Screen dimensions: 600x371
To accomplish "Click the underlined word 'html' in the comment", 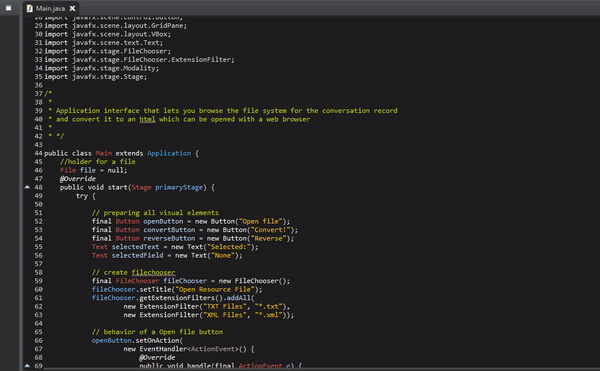I will coord(147,119).
